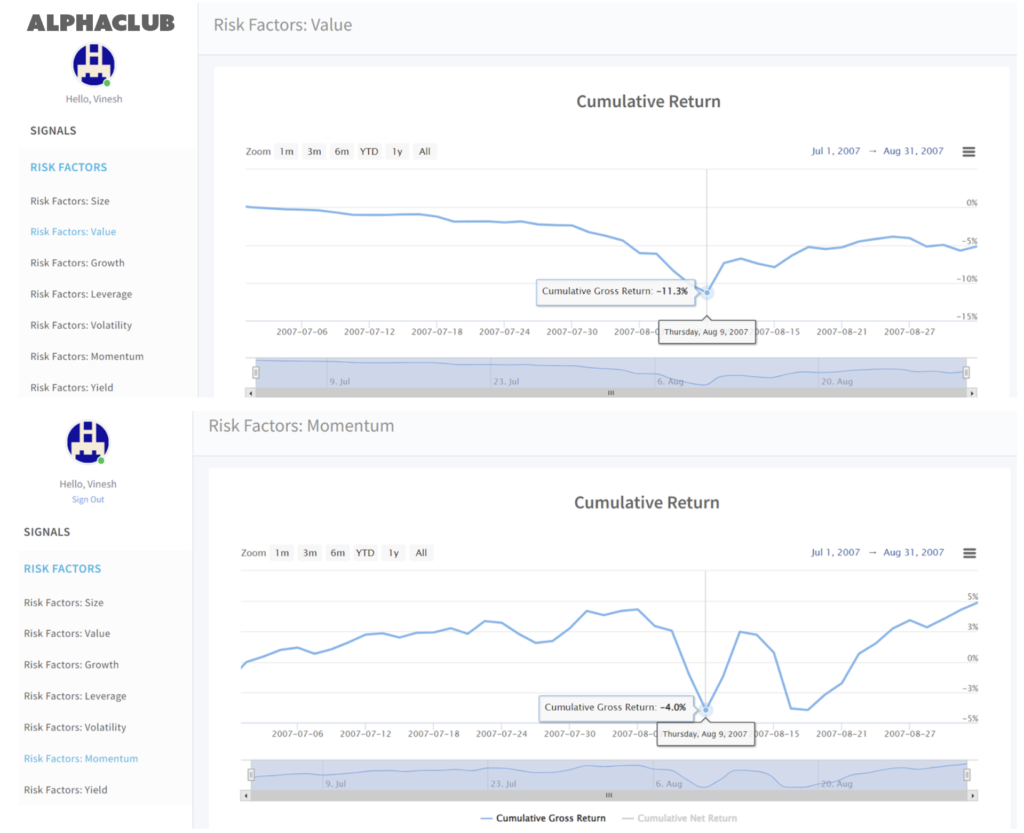The image size is (1024, 833).
Task: Click the Jul 1, 2007 start date on Value chart
Action: coord(835,152)
